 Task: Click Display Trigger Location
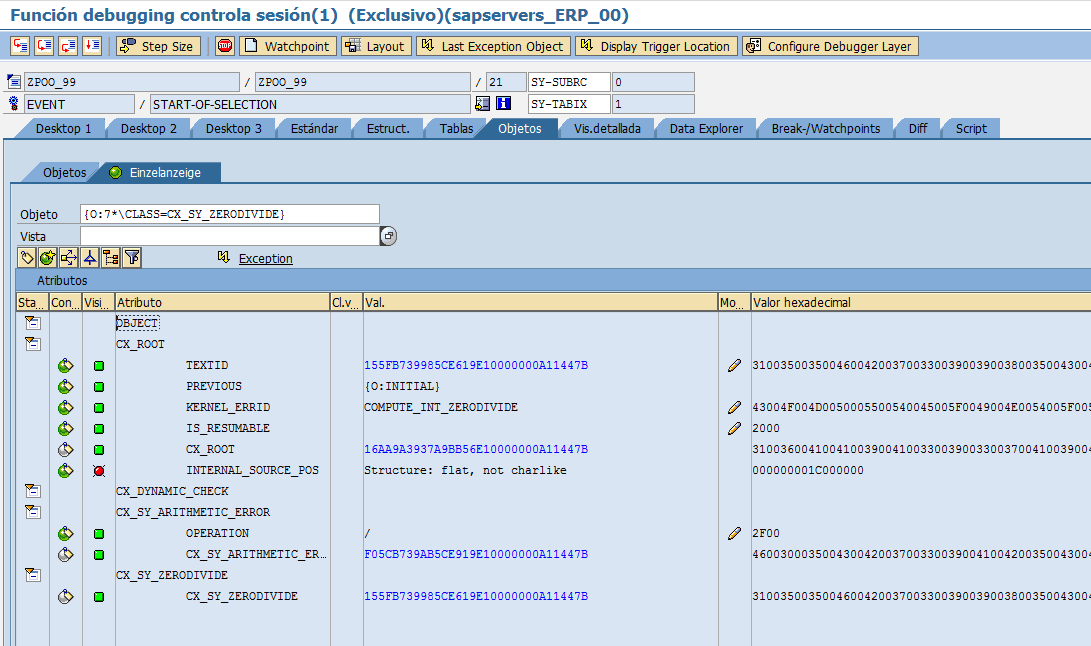coord(656,46)
